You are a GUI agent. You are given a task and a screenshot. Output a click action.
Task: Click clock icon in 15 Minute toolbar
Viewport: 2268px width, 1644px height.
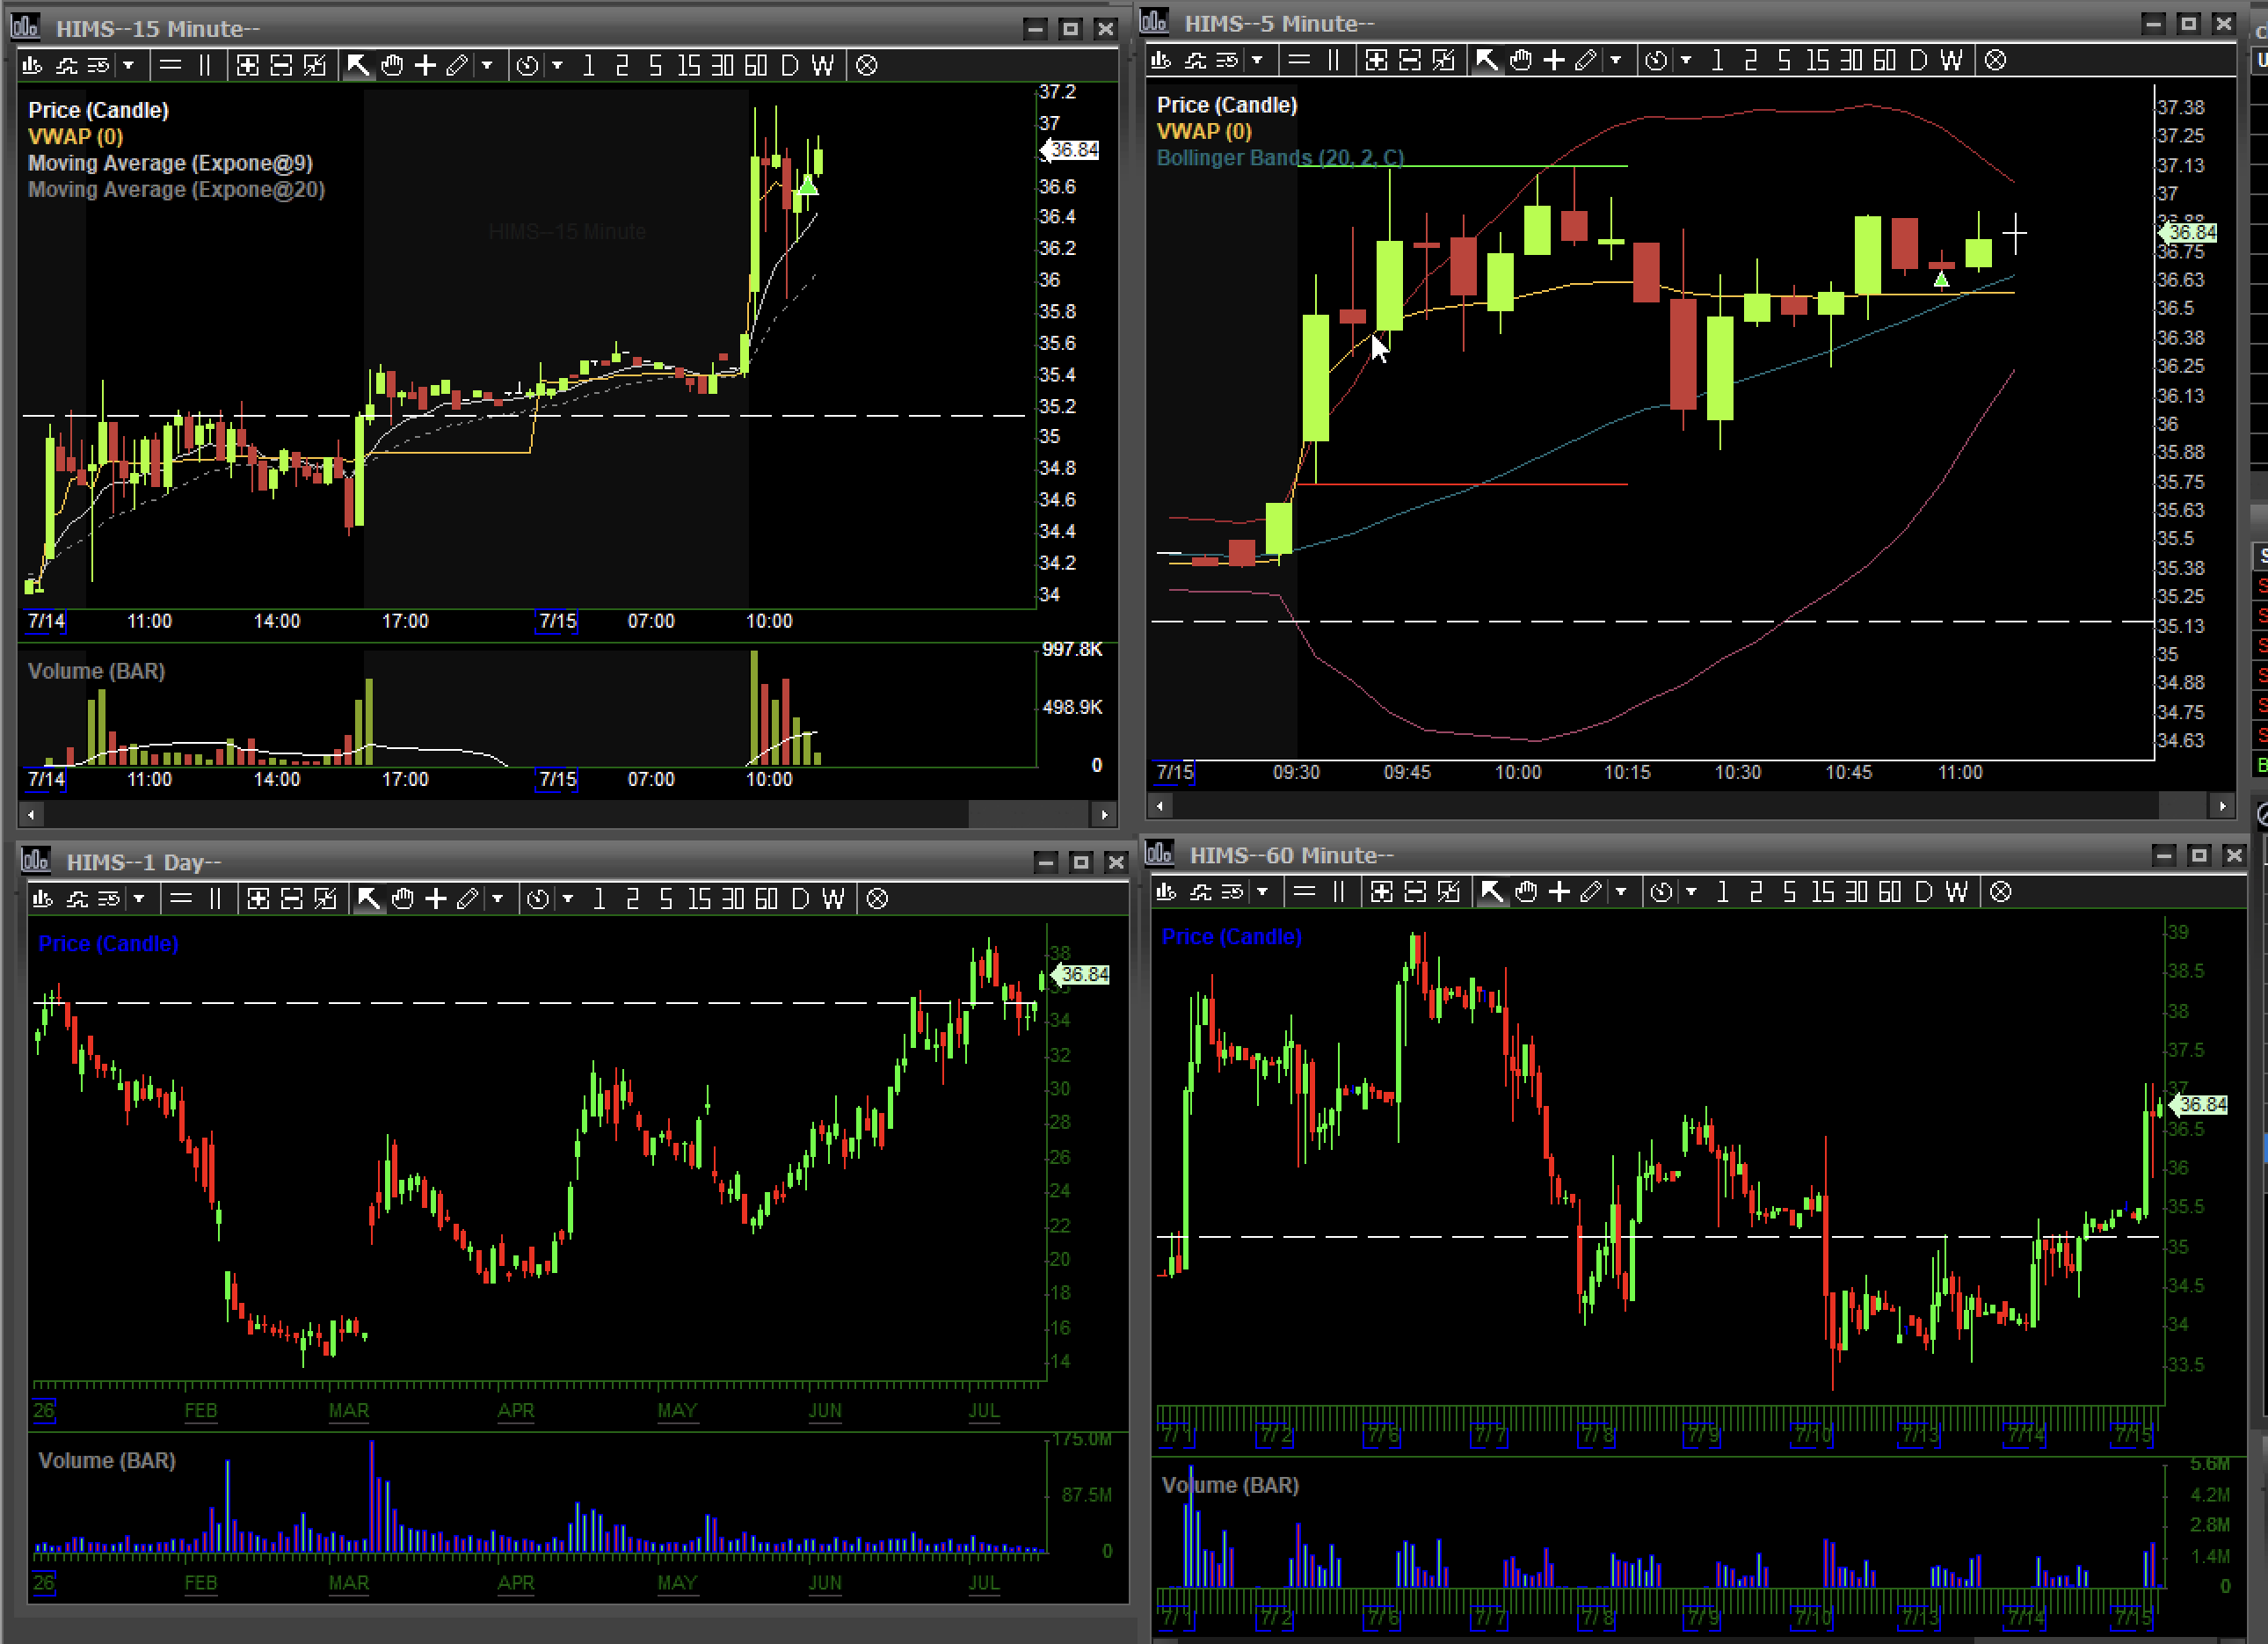[x=527, y=66]
